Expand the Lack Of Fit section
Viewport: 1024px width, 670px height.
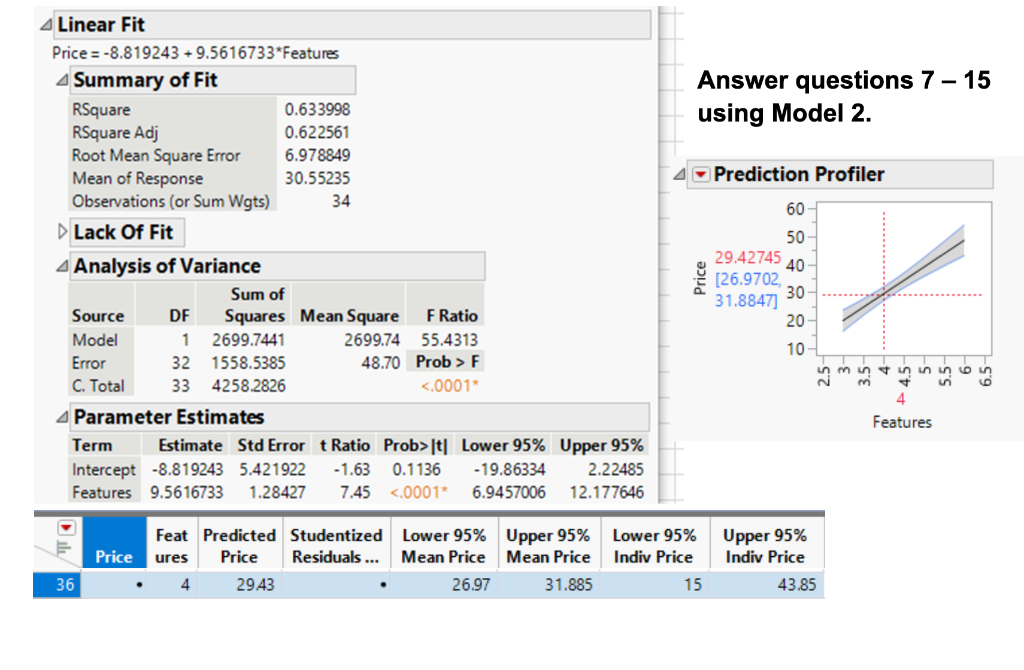[x=61, y=231]
